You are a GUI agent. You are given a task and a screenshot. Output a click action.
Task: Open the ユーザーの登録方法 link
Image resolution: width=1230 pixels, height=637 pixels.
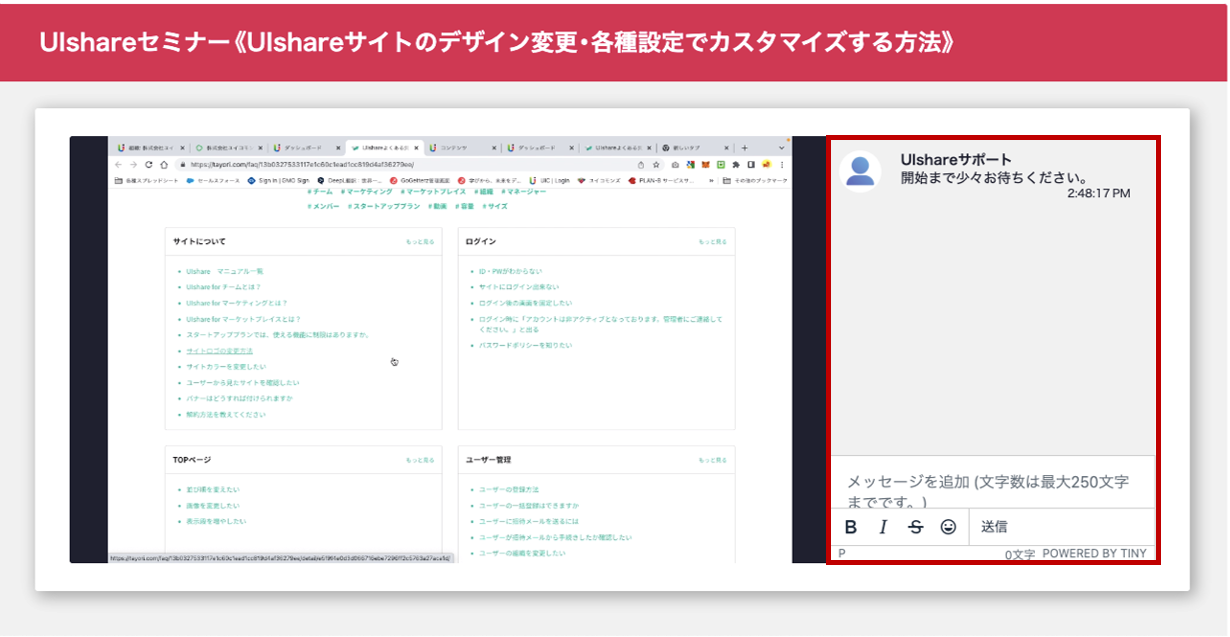(x=509, y=489)
